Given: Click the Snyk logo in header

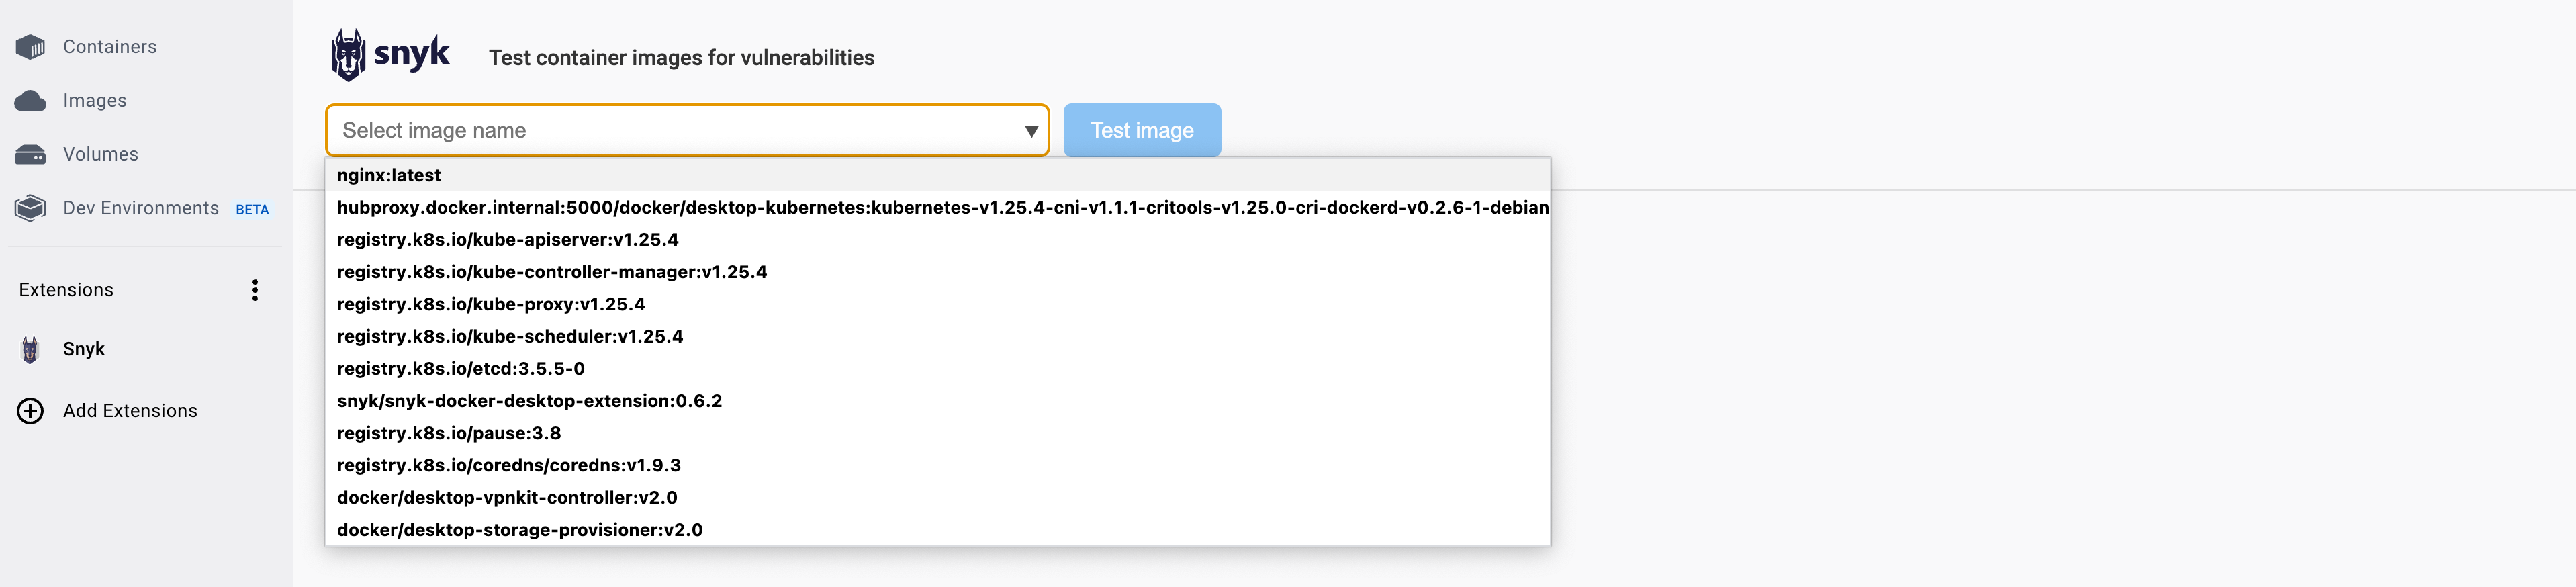Looking at the screenshot, I should 391,55.
